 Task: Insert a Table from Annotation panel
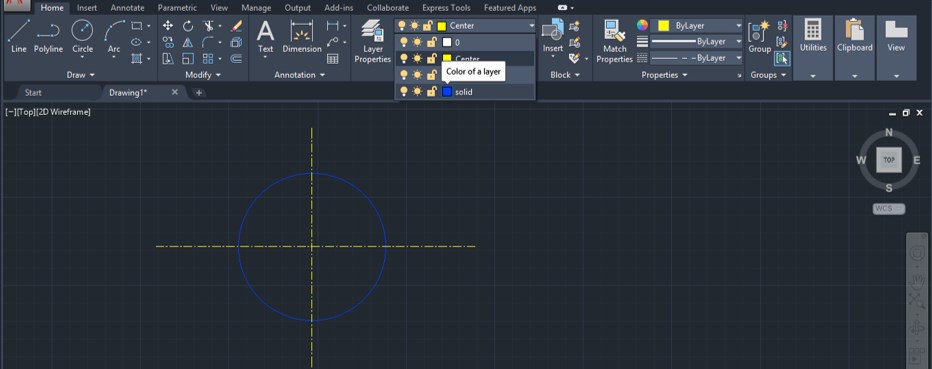pyautogui.click(x=333, y=58)
